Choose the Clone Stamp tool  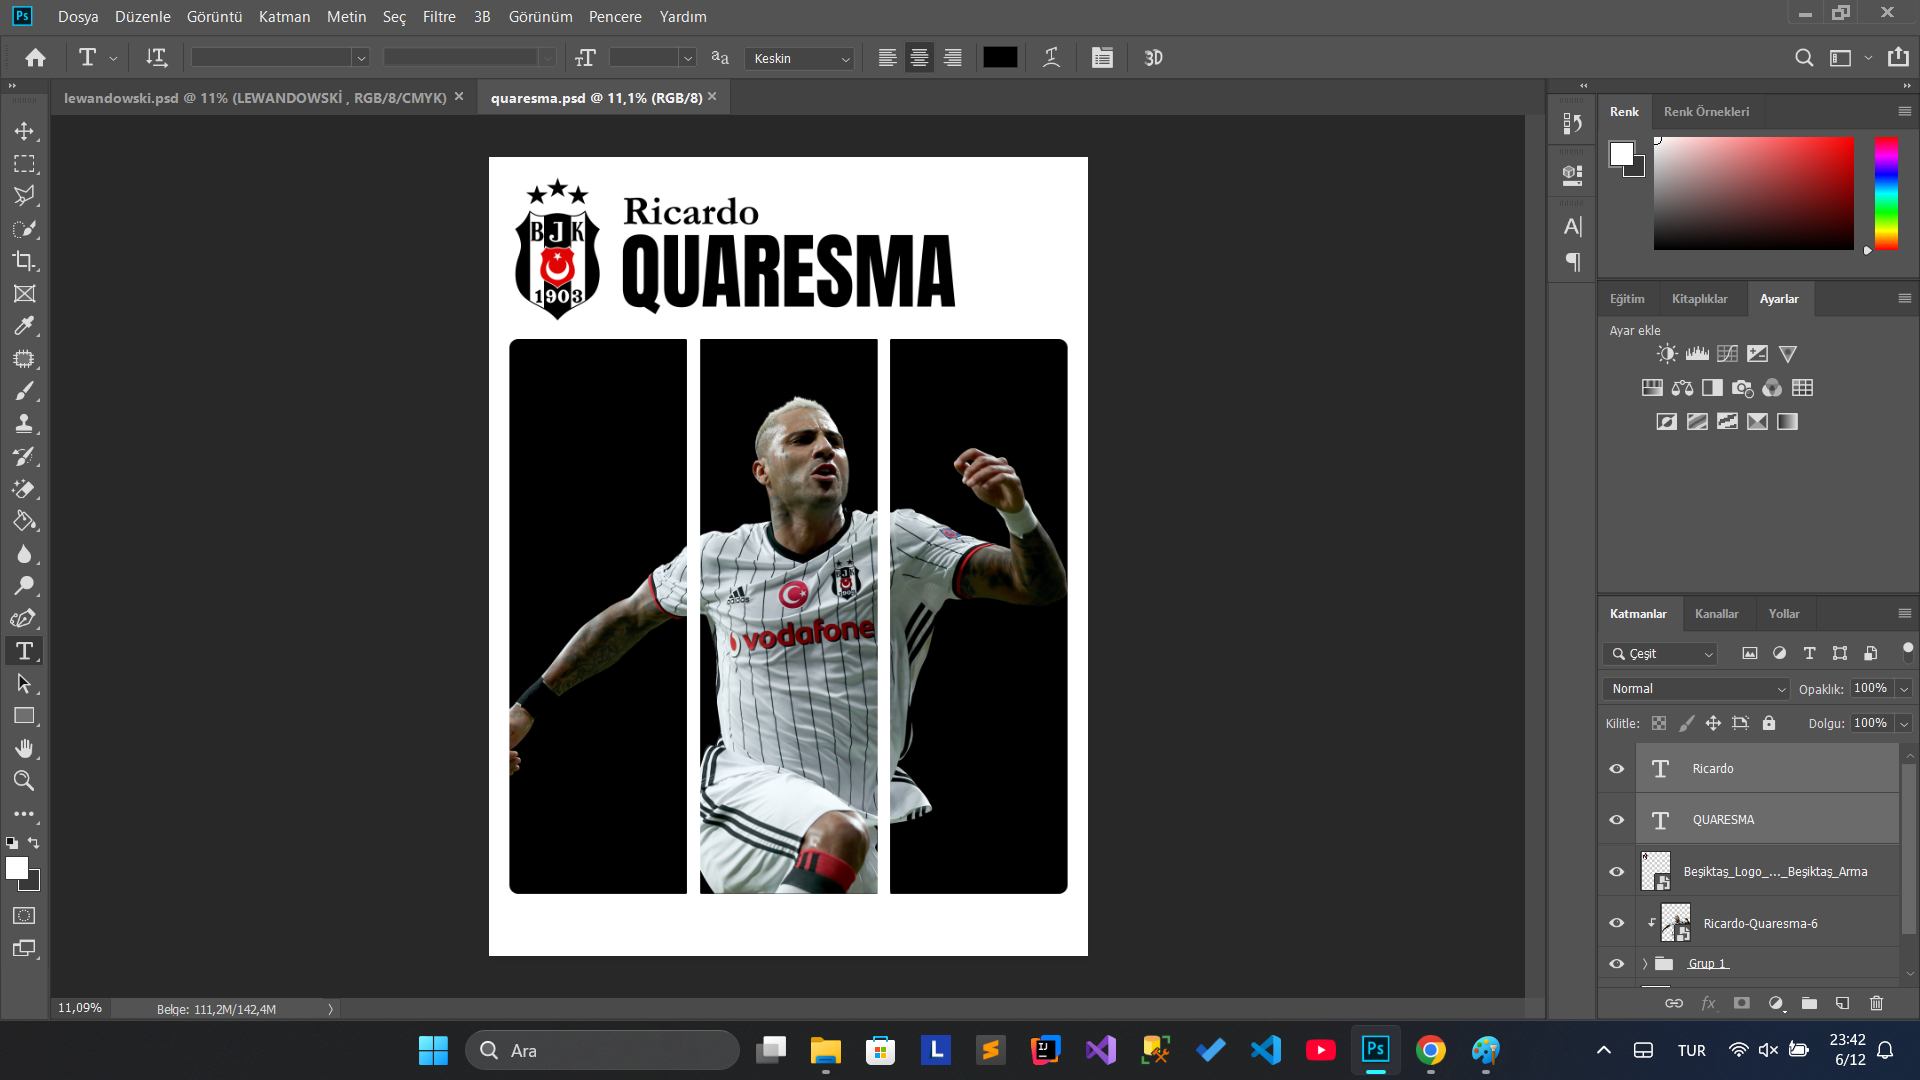coord(24,424)
